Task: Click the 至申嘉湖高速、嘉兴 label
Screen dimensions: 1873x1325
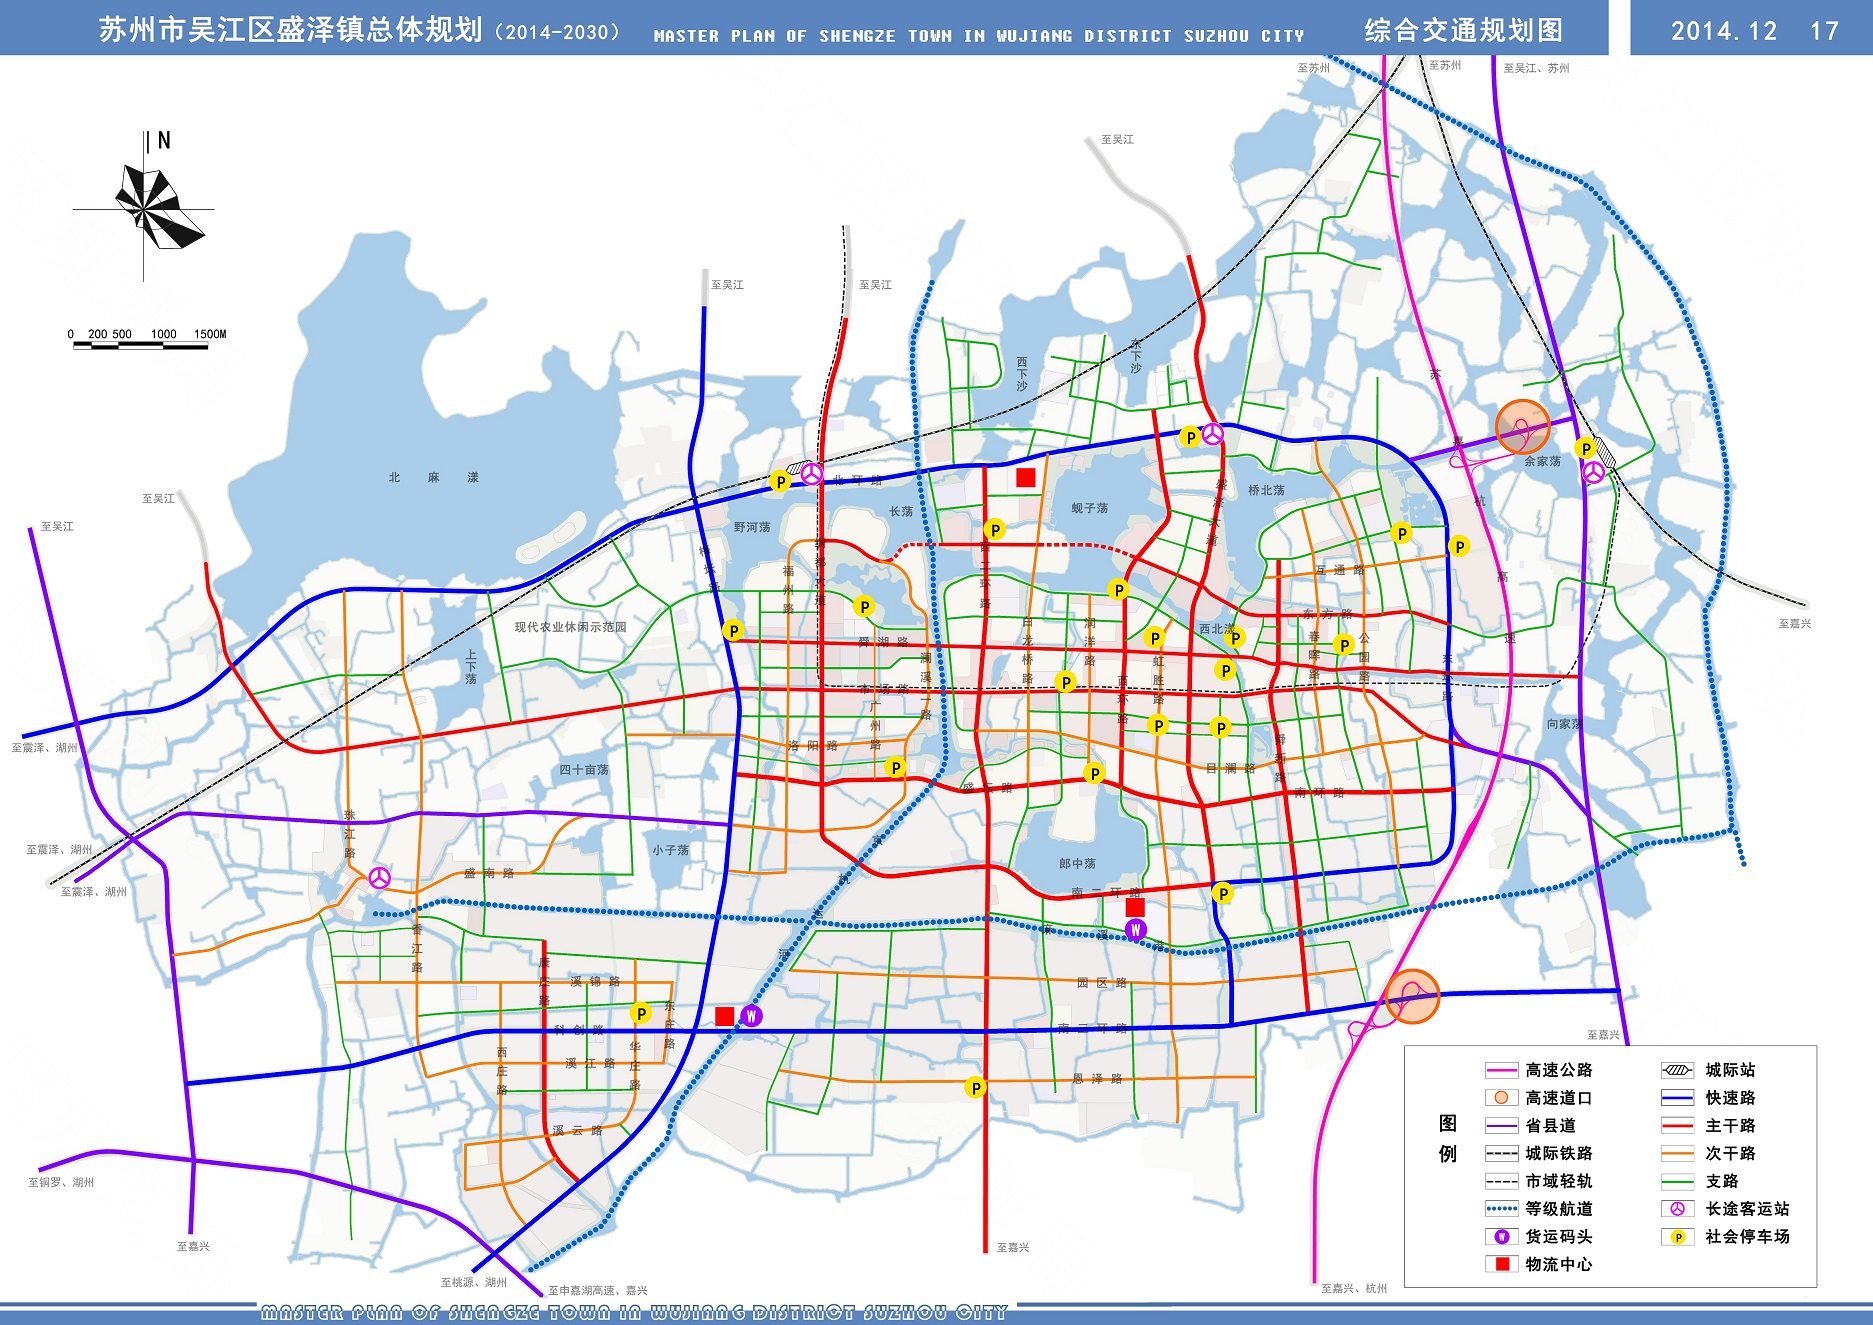Action: pyautogui.click(x=598, y=1291)
